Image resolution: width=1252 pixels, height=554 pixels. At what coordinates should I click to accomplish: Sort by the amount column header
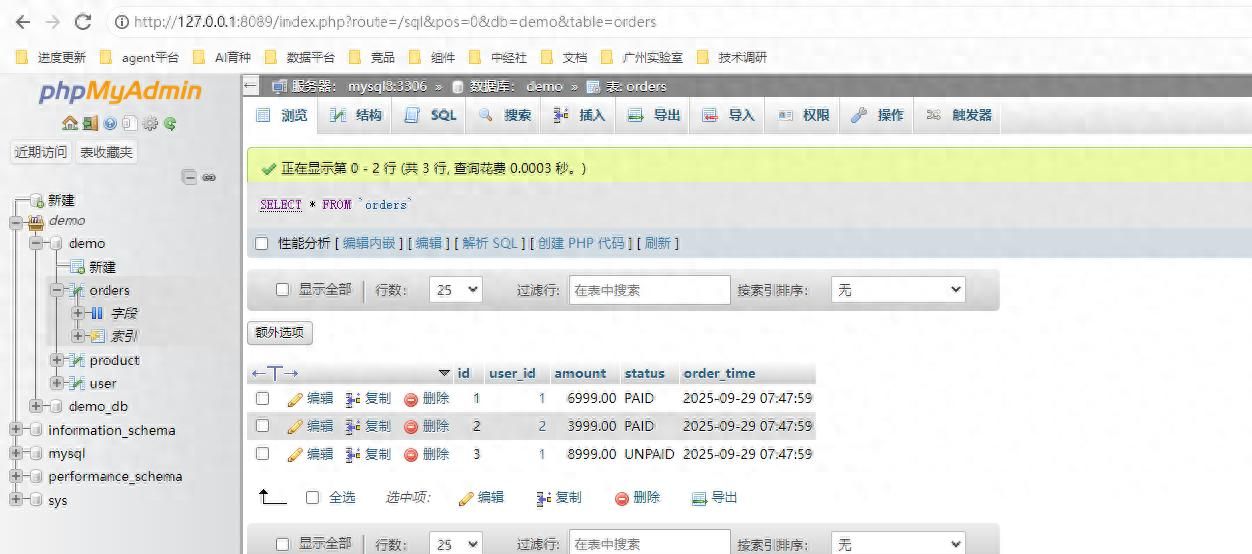point(580,373)
